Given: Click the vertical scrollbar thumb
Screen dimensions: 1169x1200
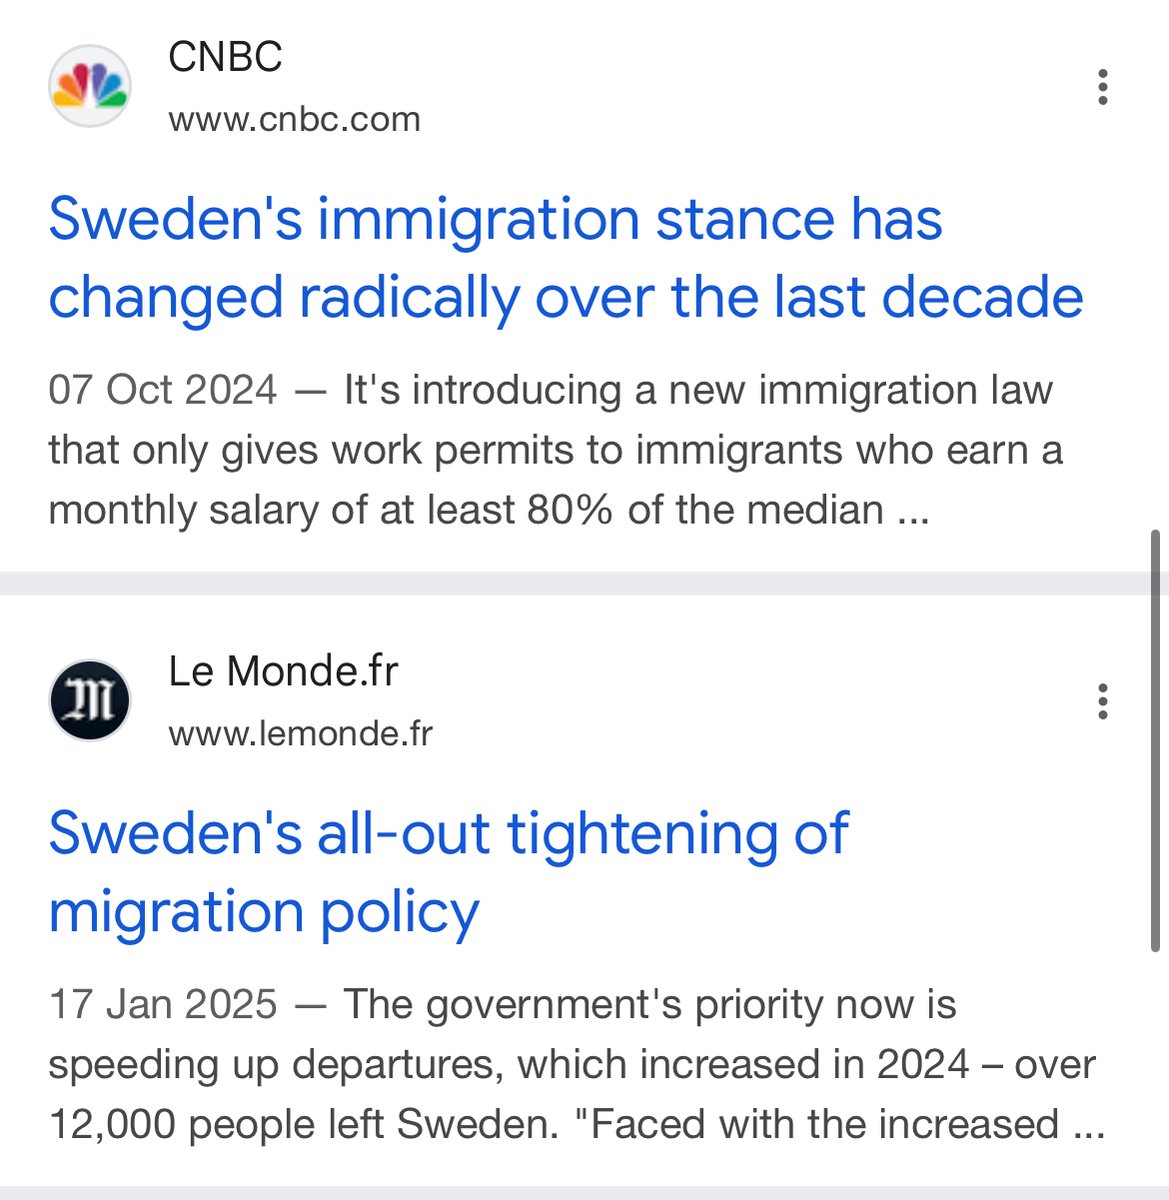Looking at the screenshot, I should click(1156, 740).
